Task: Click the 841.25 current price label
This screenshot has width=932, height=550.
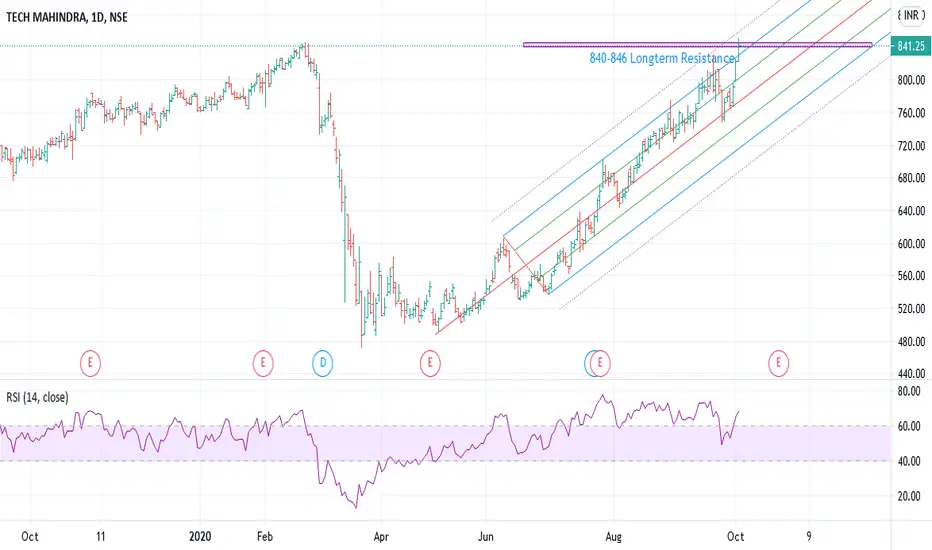Action: tap(911, 46)
